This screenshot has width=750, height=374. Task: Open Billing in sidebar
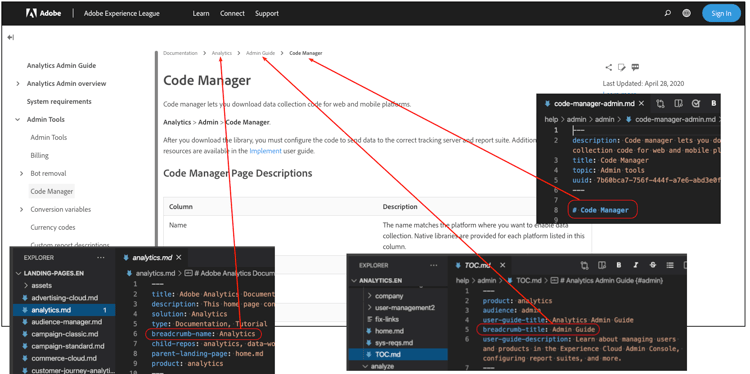40,155
